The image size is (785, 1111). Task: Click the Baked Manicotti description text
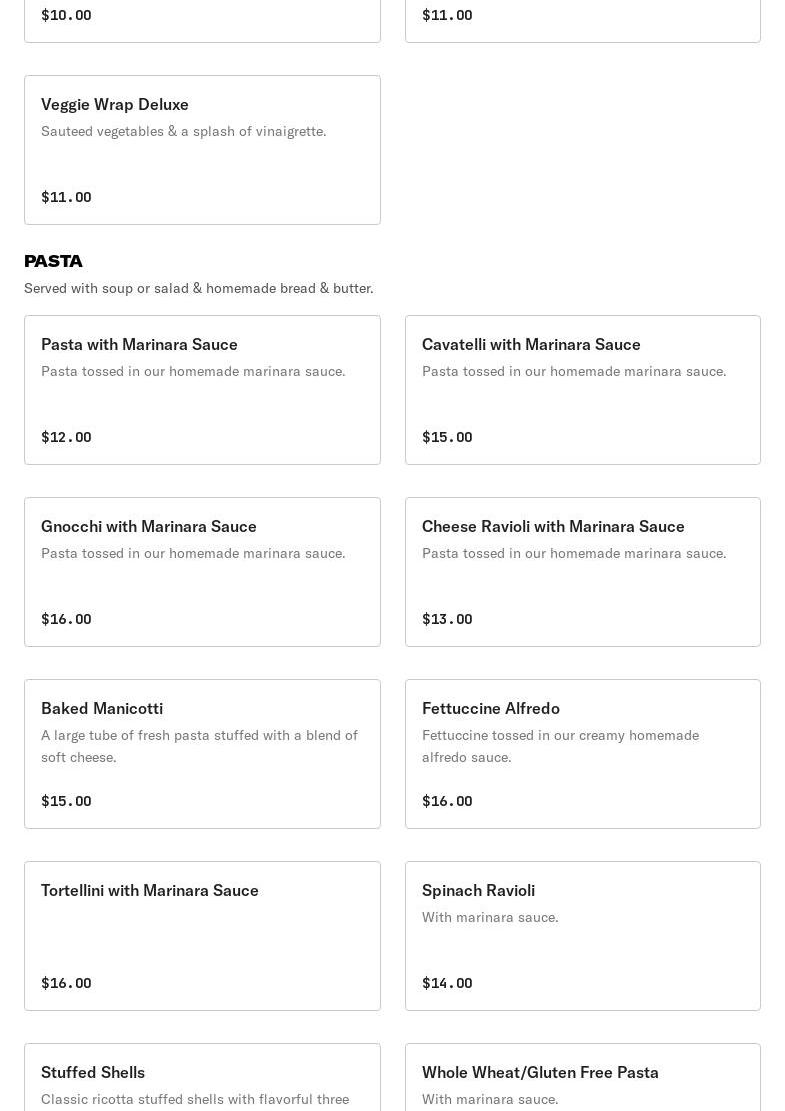click(199, 746)
